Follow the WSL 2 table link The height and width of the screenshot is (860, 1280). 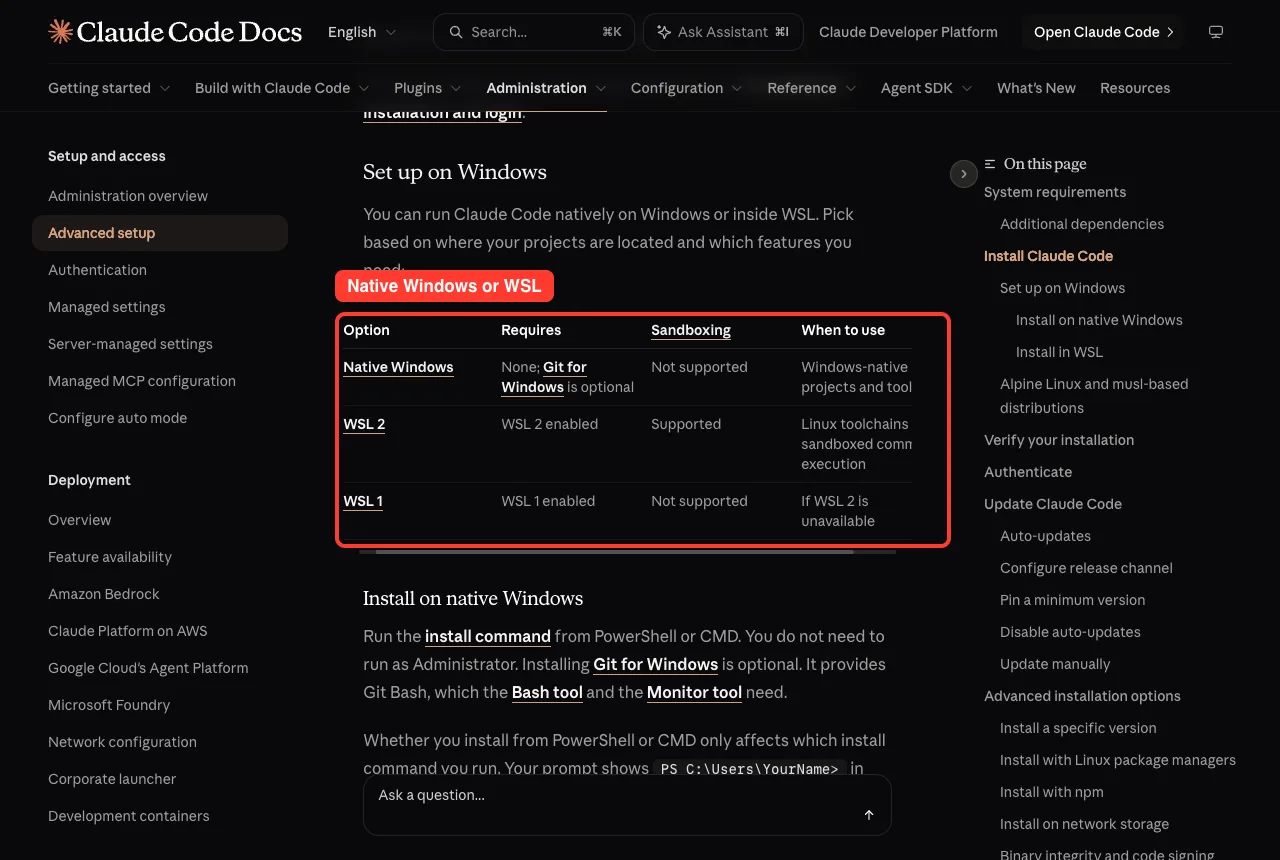click(x=364, y=424)
